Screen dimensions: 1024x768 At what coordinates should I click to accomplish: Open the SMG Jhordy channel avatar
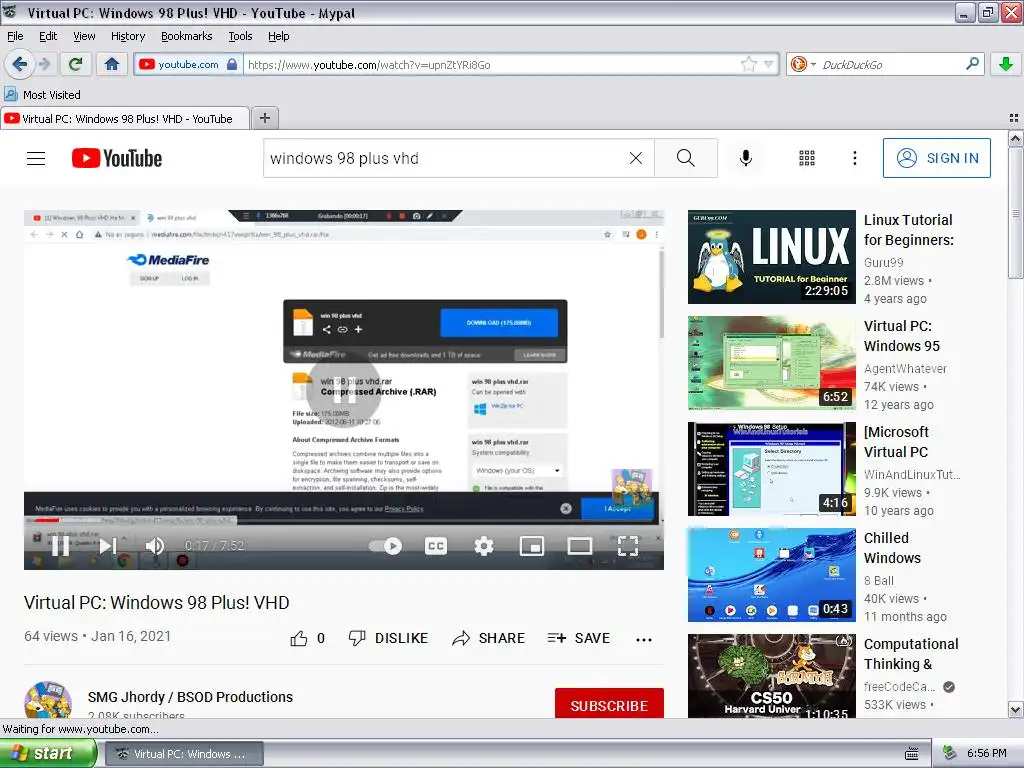[x=48, y=699]
